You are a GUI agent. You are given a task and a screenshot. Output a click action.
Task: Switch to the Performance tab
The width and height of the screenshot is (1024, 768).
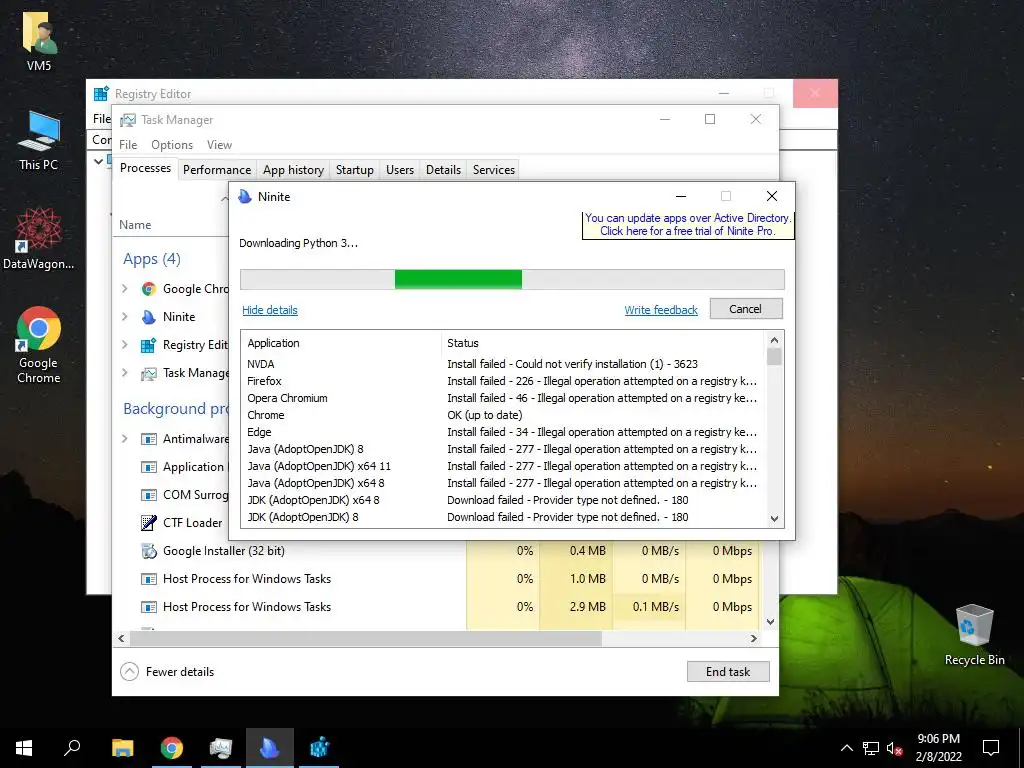217,170
